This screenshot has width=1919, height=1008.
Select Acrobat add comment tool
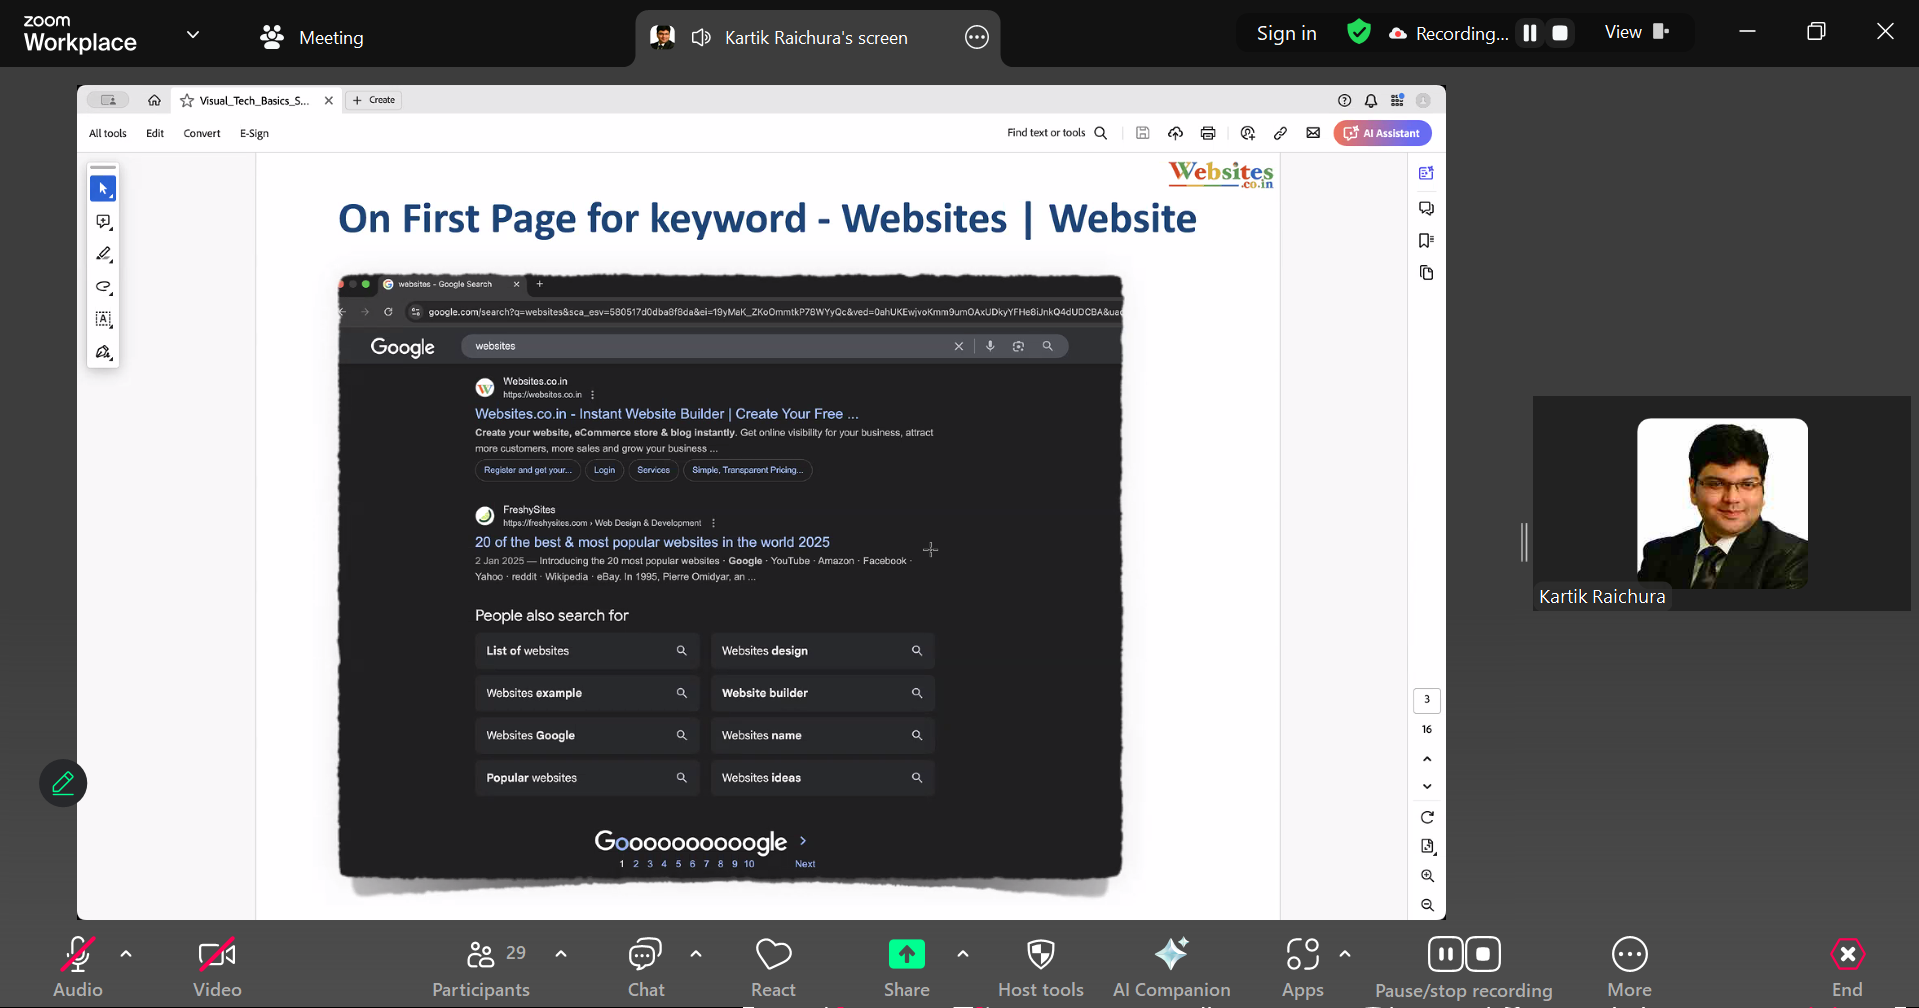pyautogui.click(x=103, y=221)
